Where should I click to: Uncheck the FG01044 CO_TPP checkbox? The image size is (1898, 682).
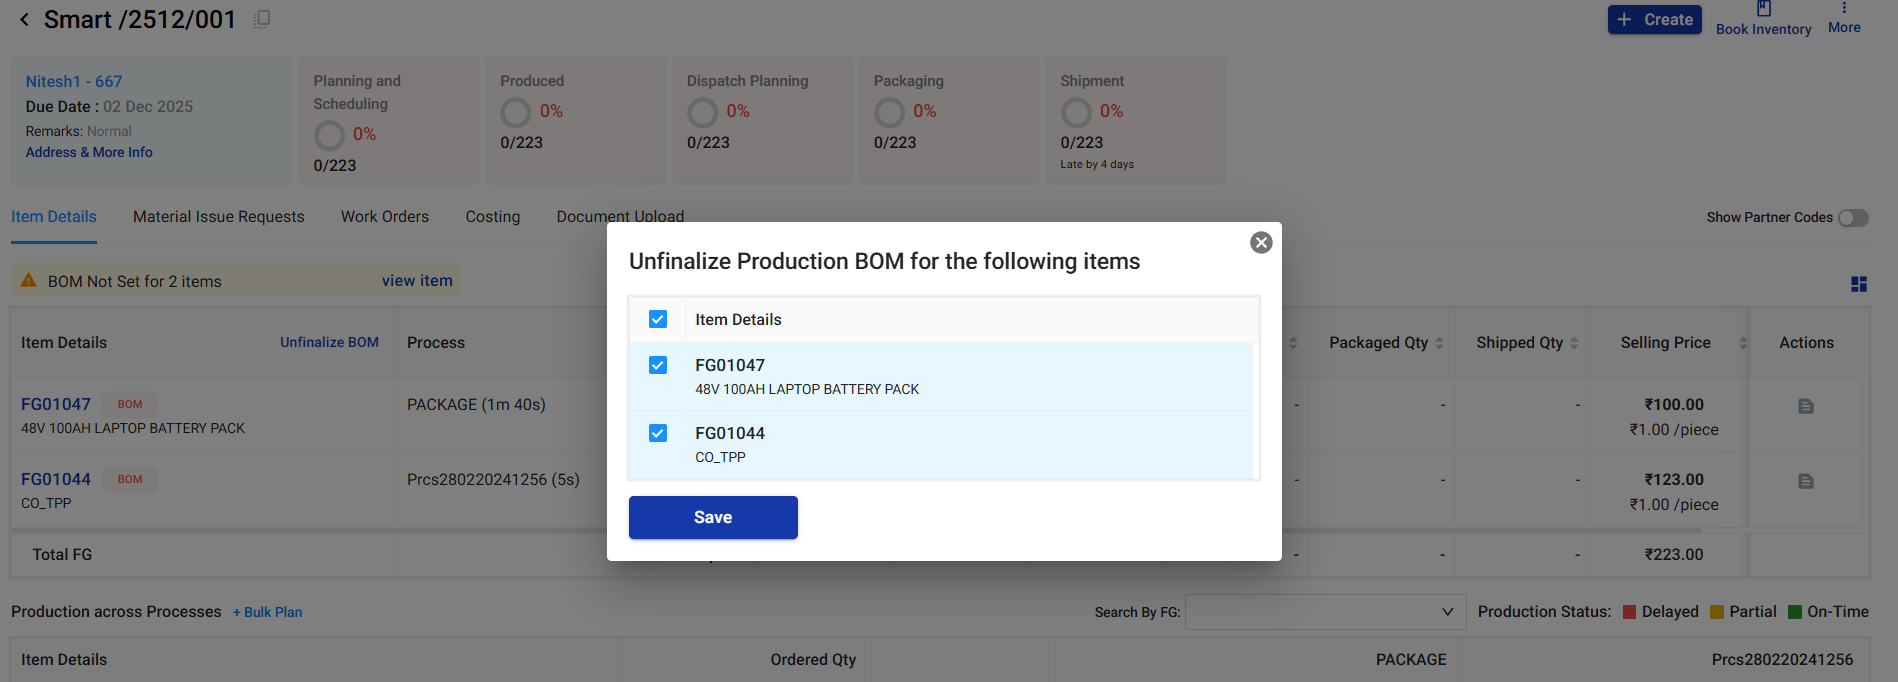pyautogui.click(x=658, y=433)
